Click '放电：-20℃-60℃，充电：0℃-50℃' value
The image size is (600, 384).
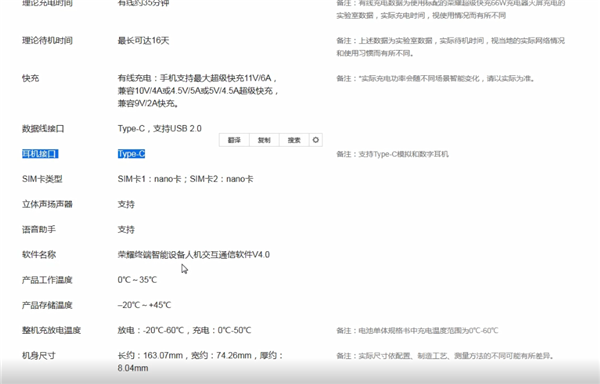(184, 330)
